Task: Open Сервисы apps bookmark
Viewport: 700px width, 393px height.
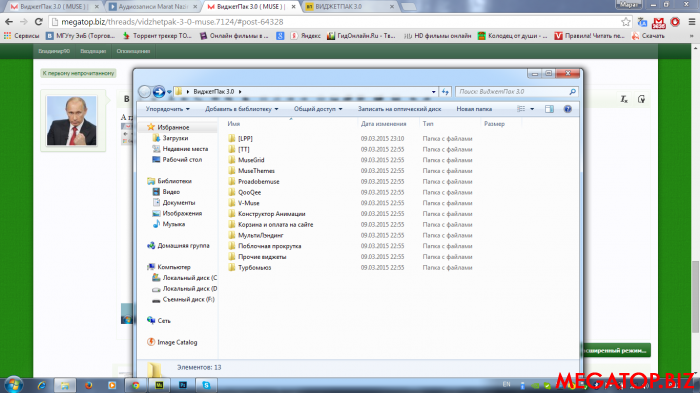Action: click(x=22, y=36)
